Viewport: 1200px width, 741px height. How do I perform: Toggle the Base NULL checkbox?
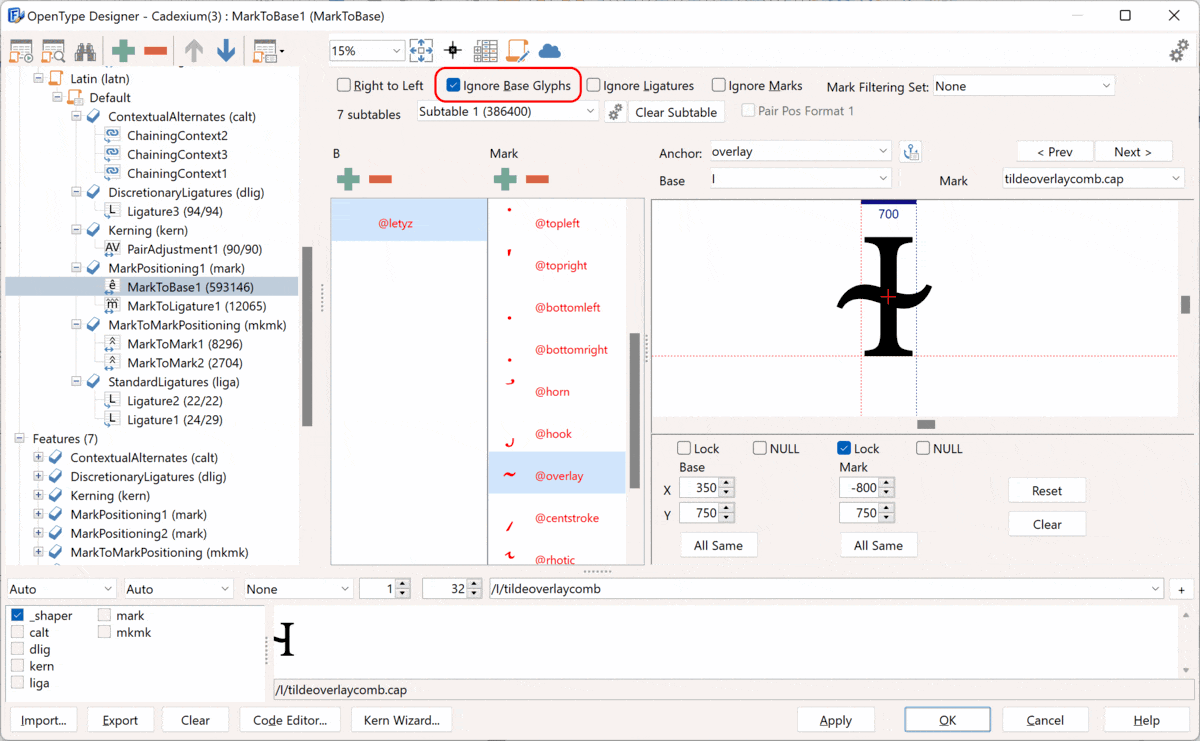coord(760,448)
